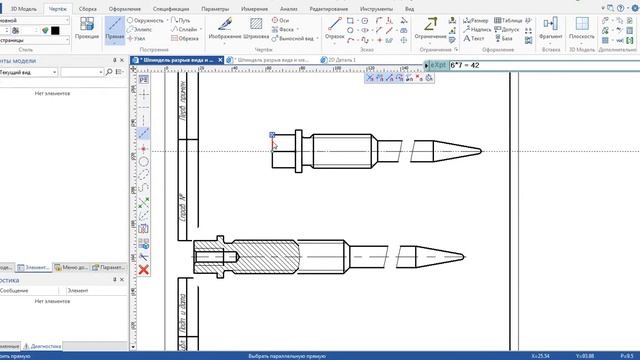Select the Окружность tool
640x360 pixels.
point(145,20)
